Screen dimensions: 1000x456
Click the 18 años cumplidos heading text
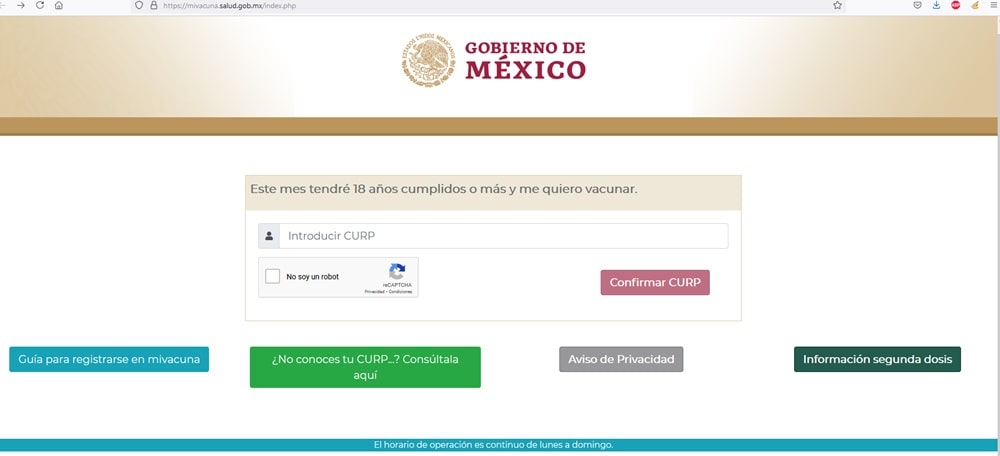[444, 189]
